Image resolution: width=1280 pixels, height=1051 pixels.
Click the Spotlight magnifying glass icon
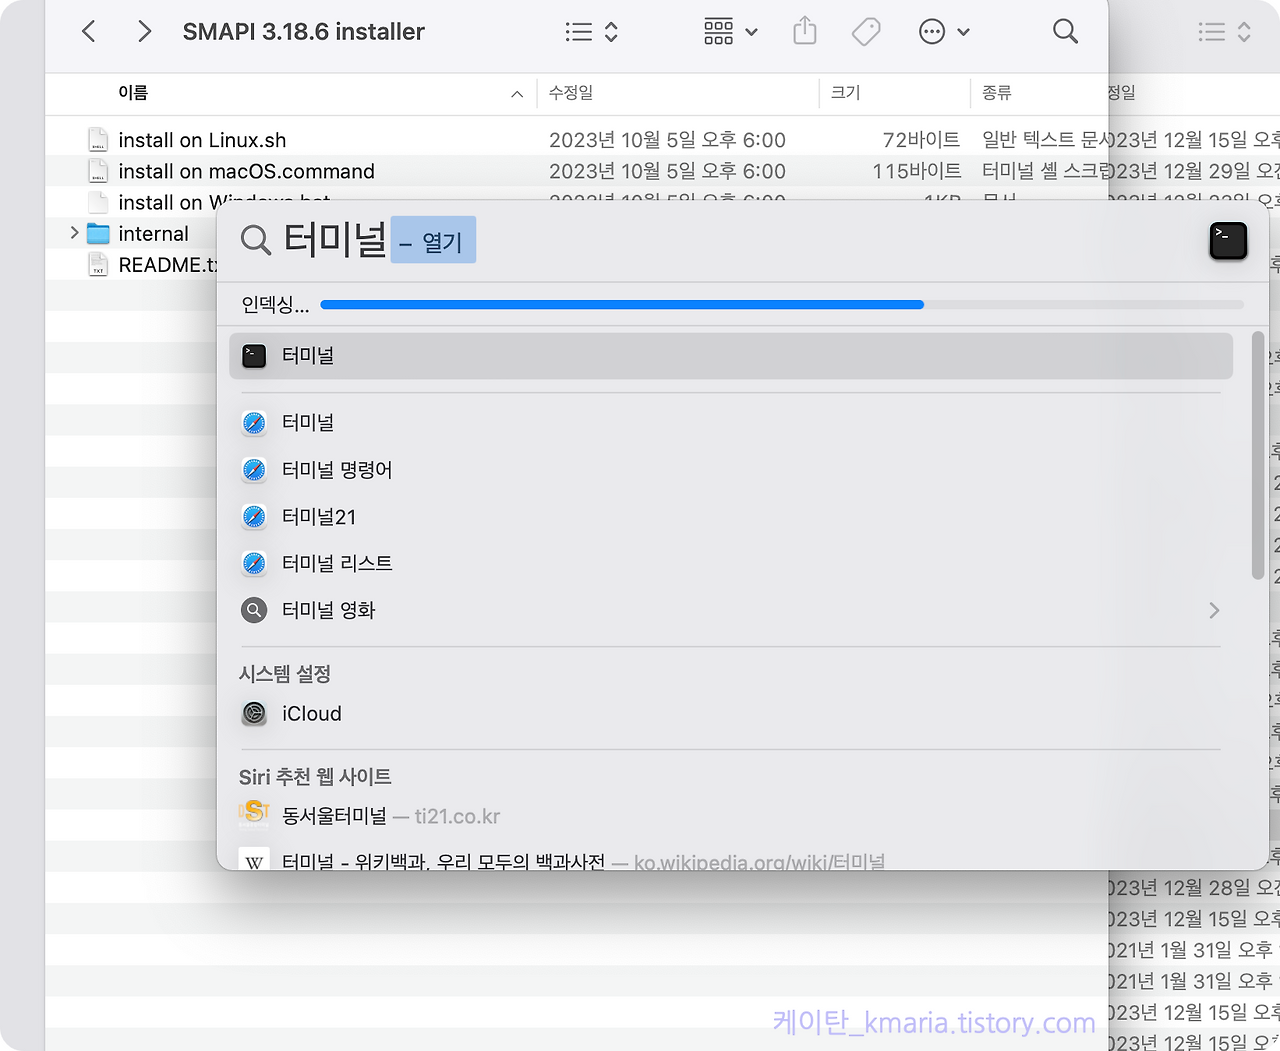pyautogui.click(x=256, y=241)
